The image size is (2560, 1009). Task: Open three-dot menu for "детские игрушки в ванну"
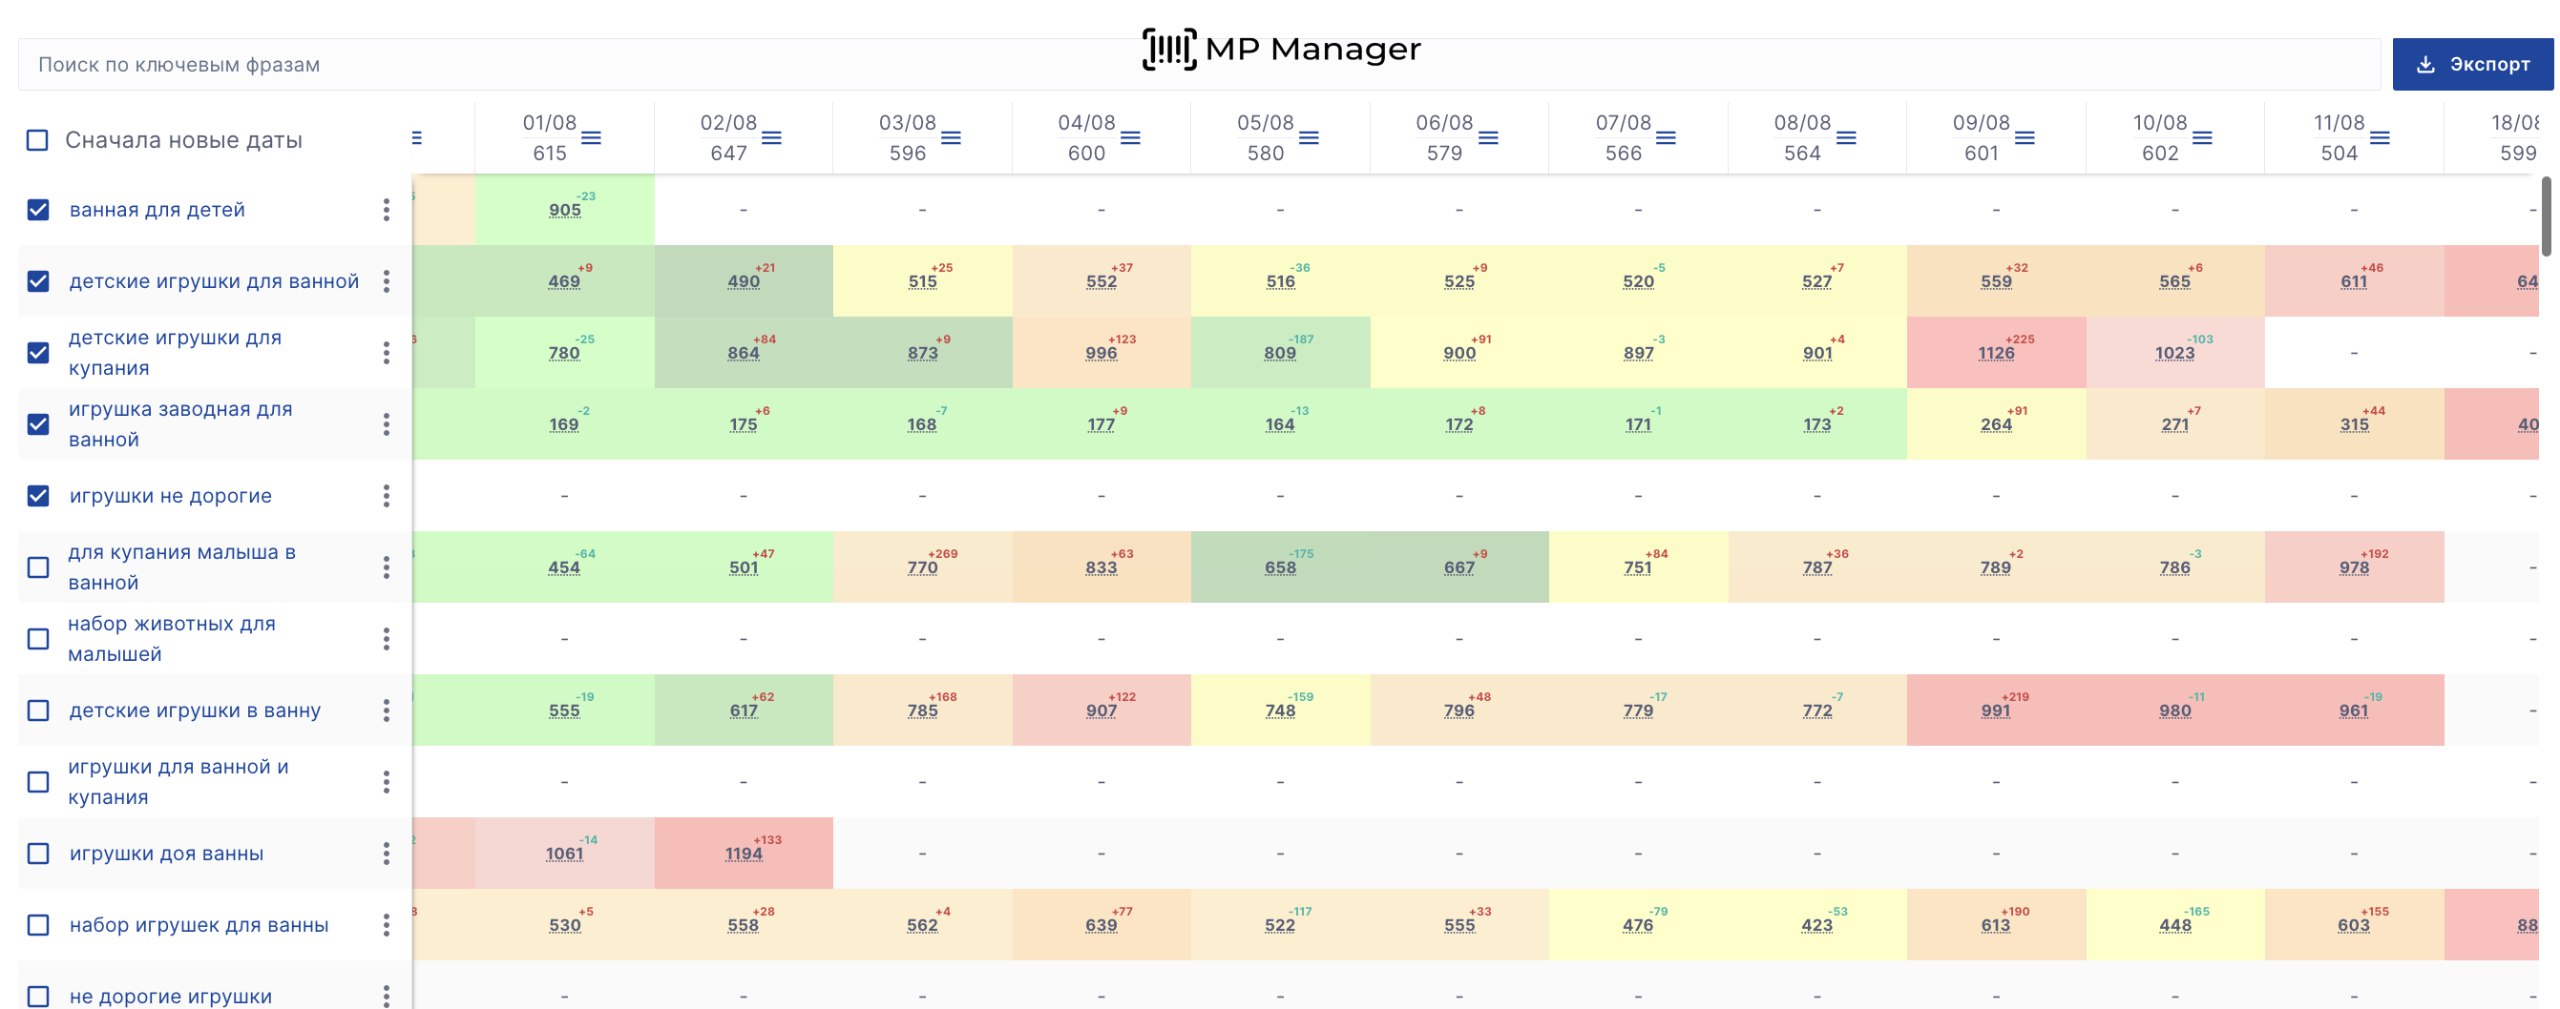(386, 711)
